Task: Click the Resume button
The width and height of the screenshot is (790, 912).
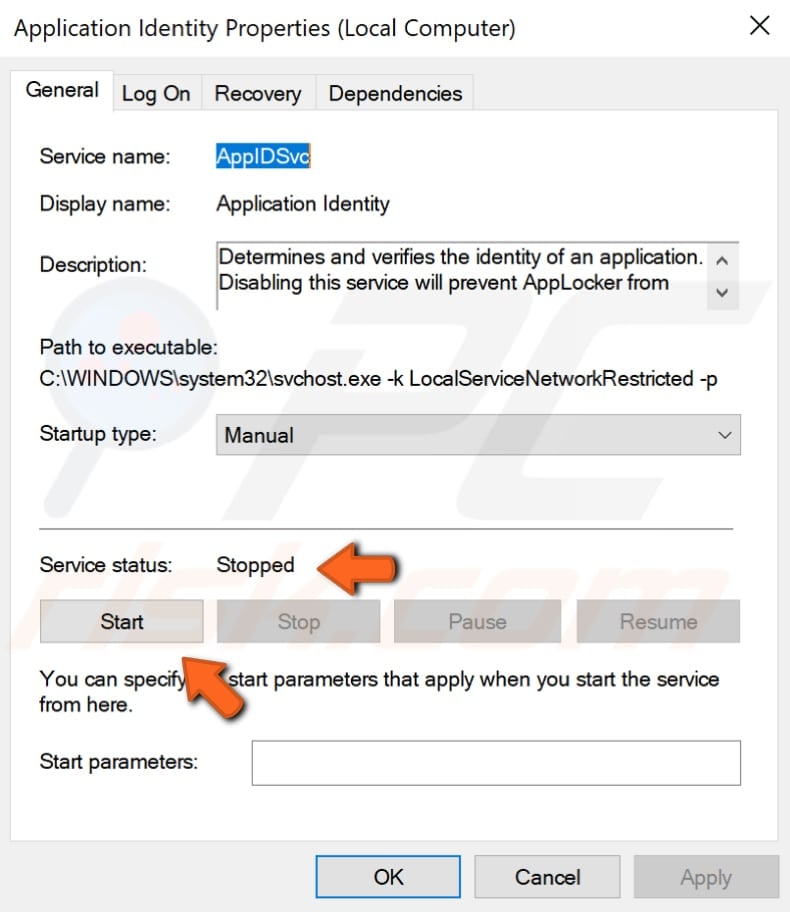Action: tap(657, 621)
